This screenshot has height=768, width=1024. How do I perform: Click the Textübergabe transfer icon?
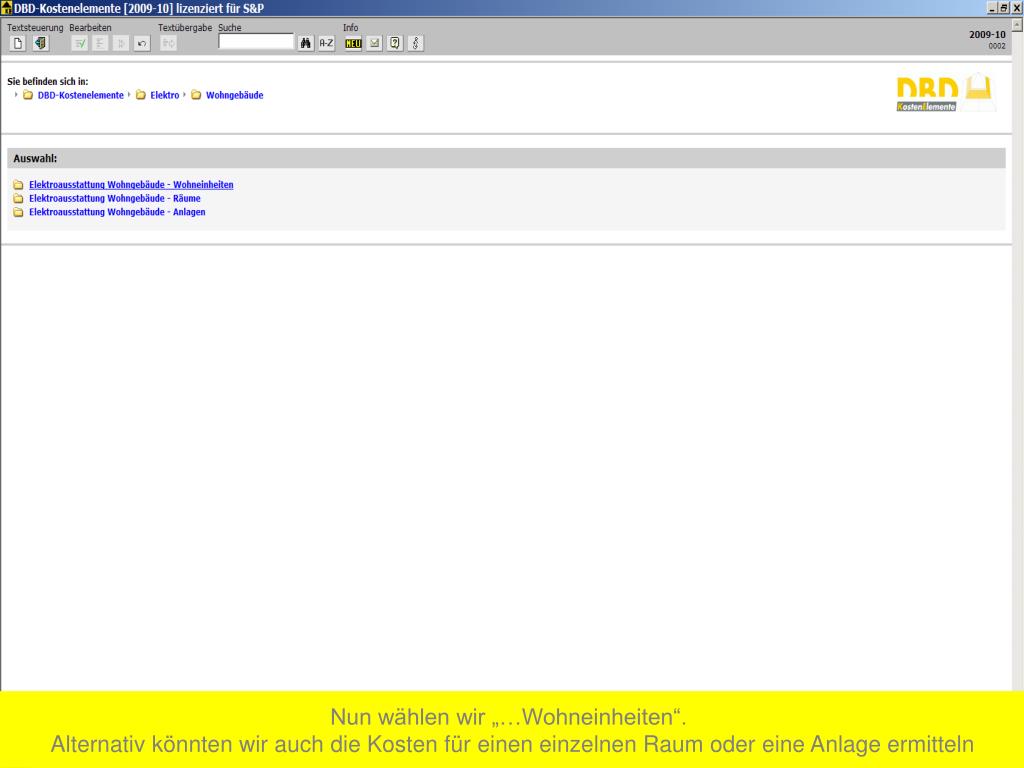click(168, 43)
